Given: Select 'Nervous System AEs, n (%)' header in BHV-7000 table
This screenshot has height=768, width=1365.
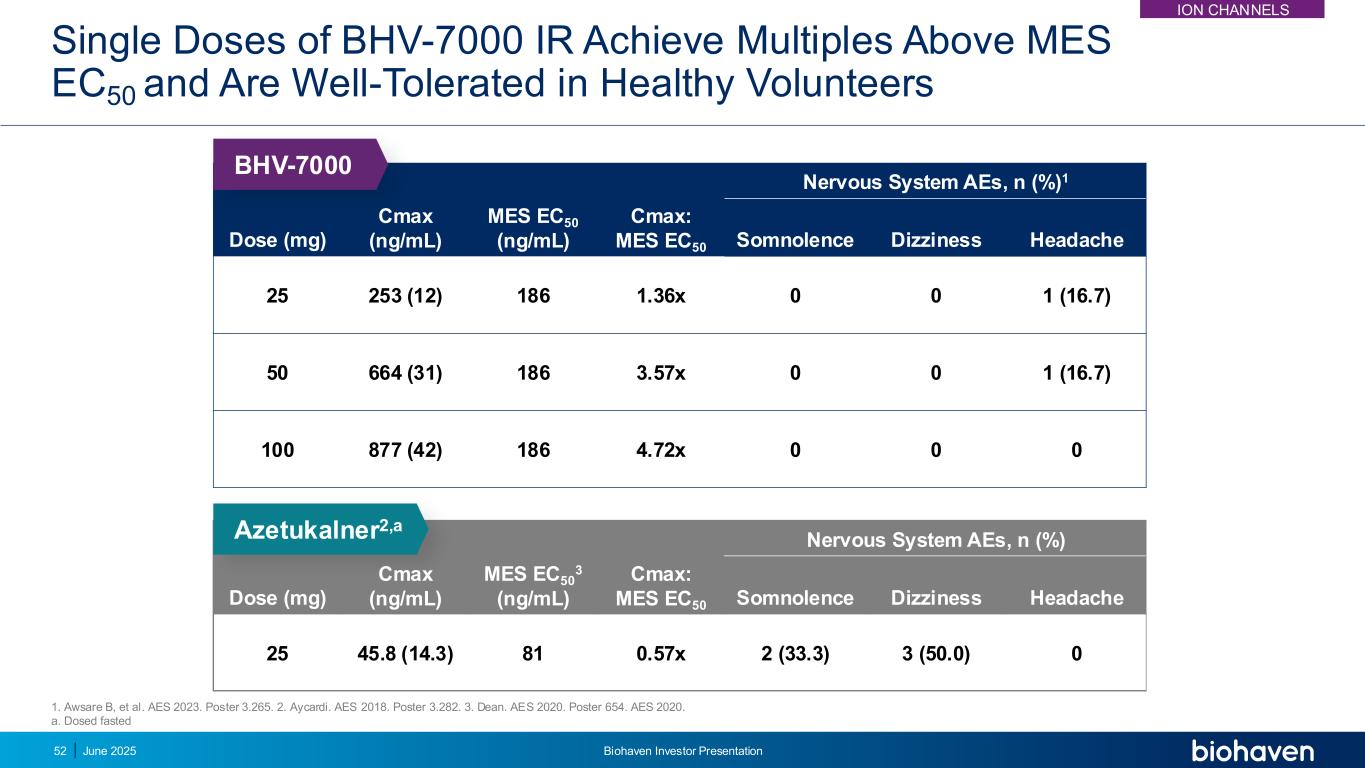Looking at the screenshot, I should 935,181.
